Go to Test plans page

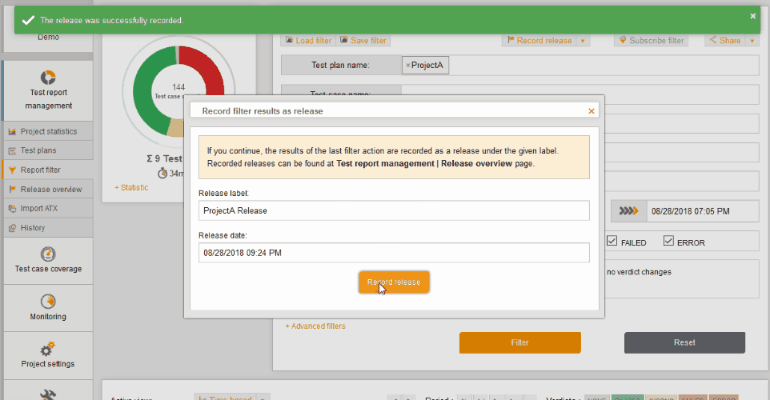pyautogui.click(x=48, y=151)
